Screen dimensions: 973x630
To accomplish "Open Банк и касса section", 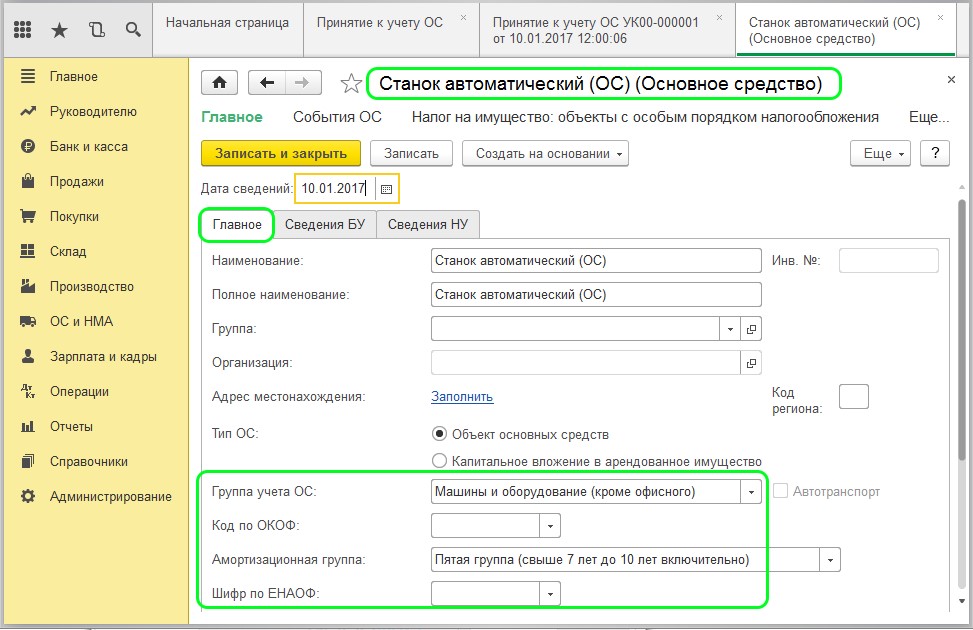I will point(89,146).
